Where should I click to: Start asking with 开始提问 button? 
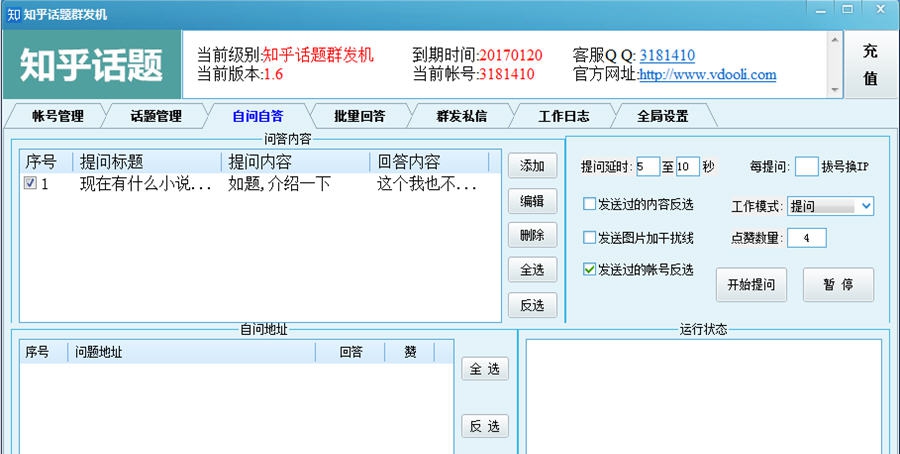pos(751,285)
